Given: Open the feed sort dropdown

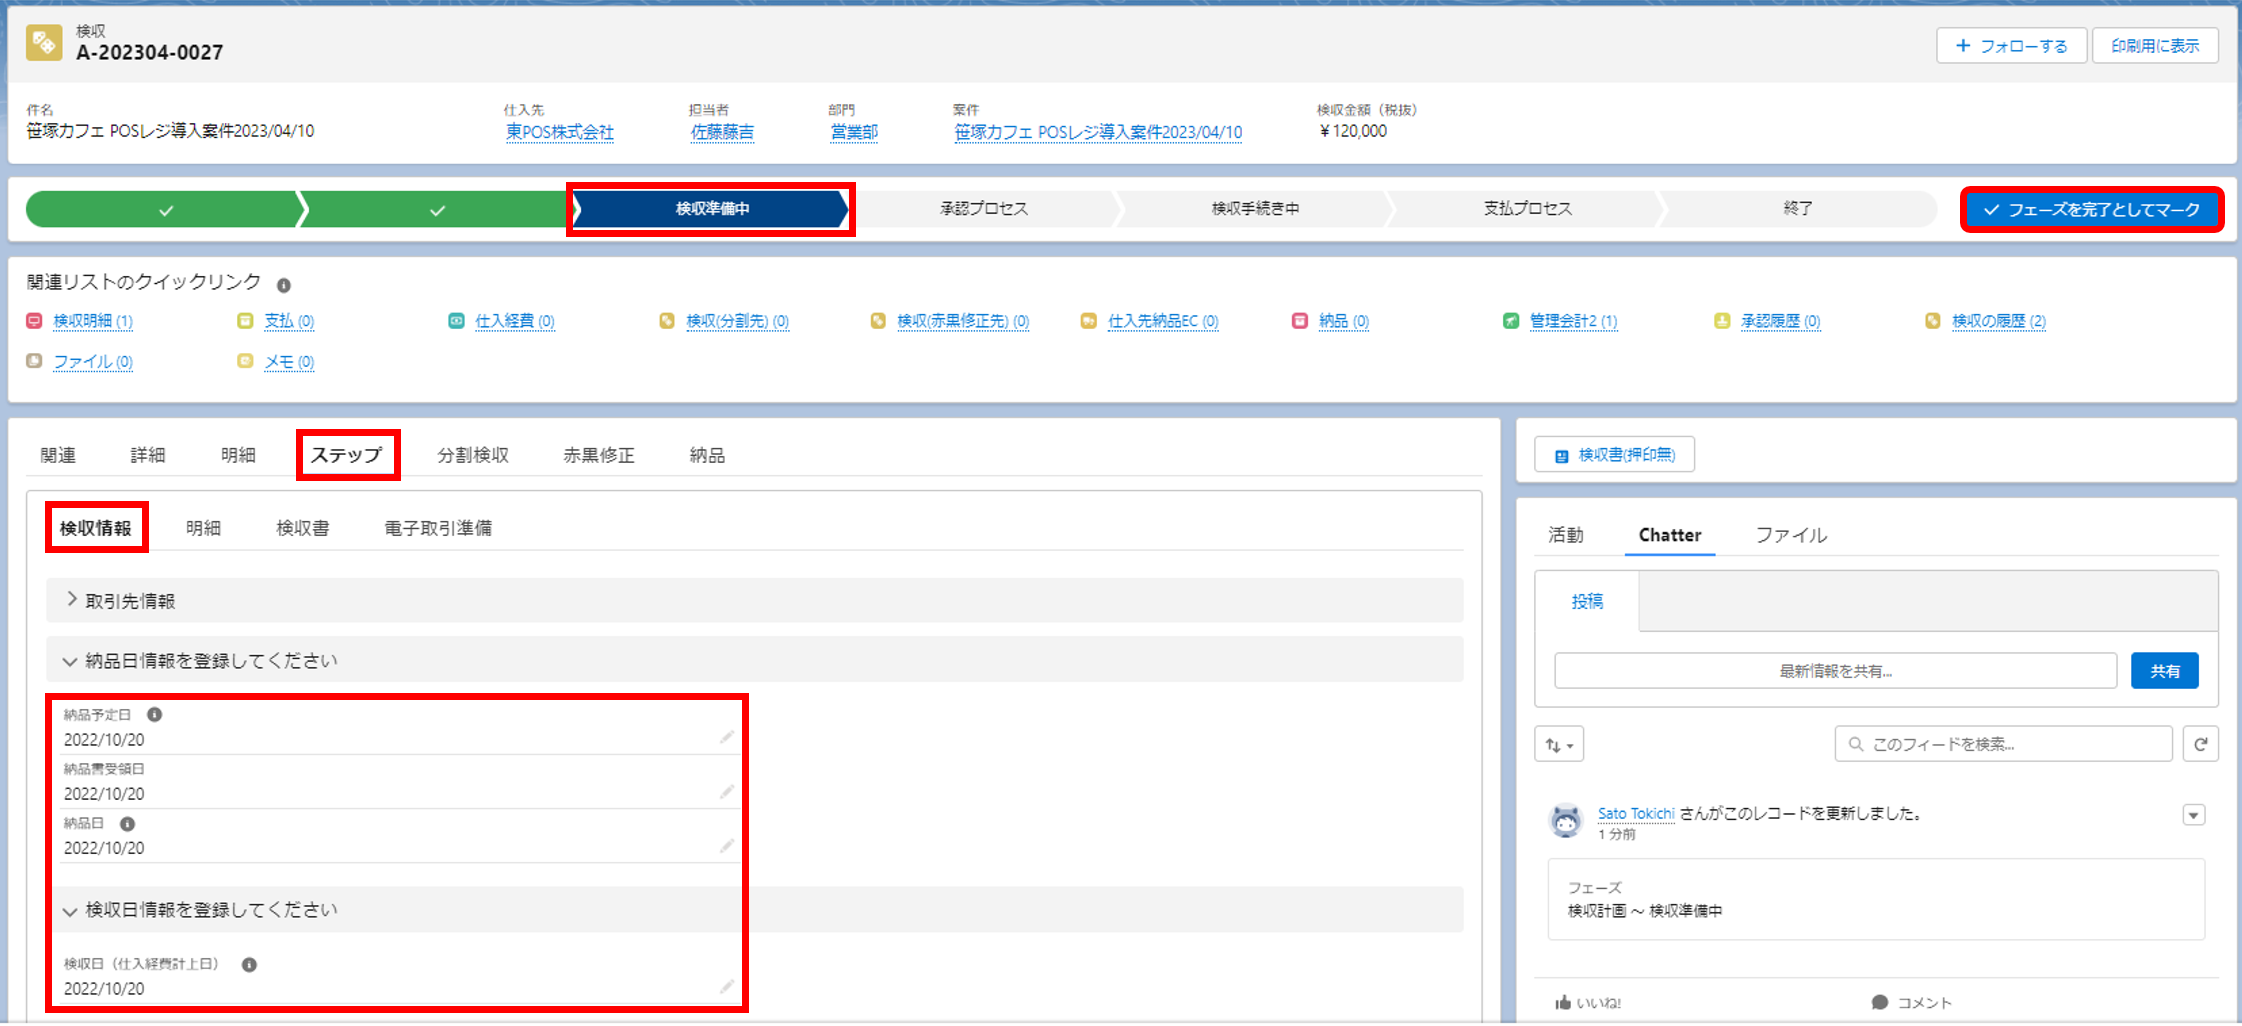Looking at the screenshot, I should tap(1559, 744).
